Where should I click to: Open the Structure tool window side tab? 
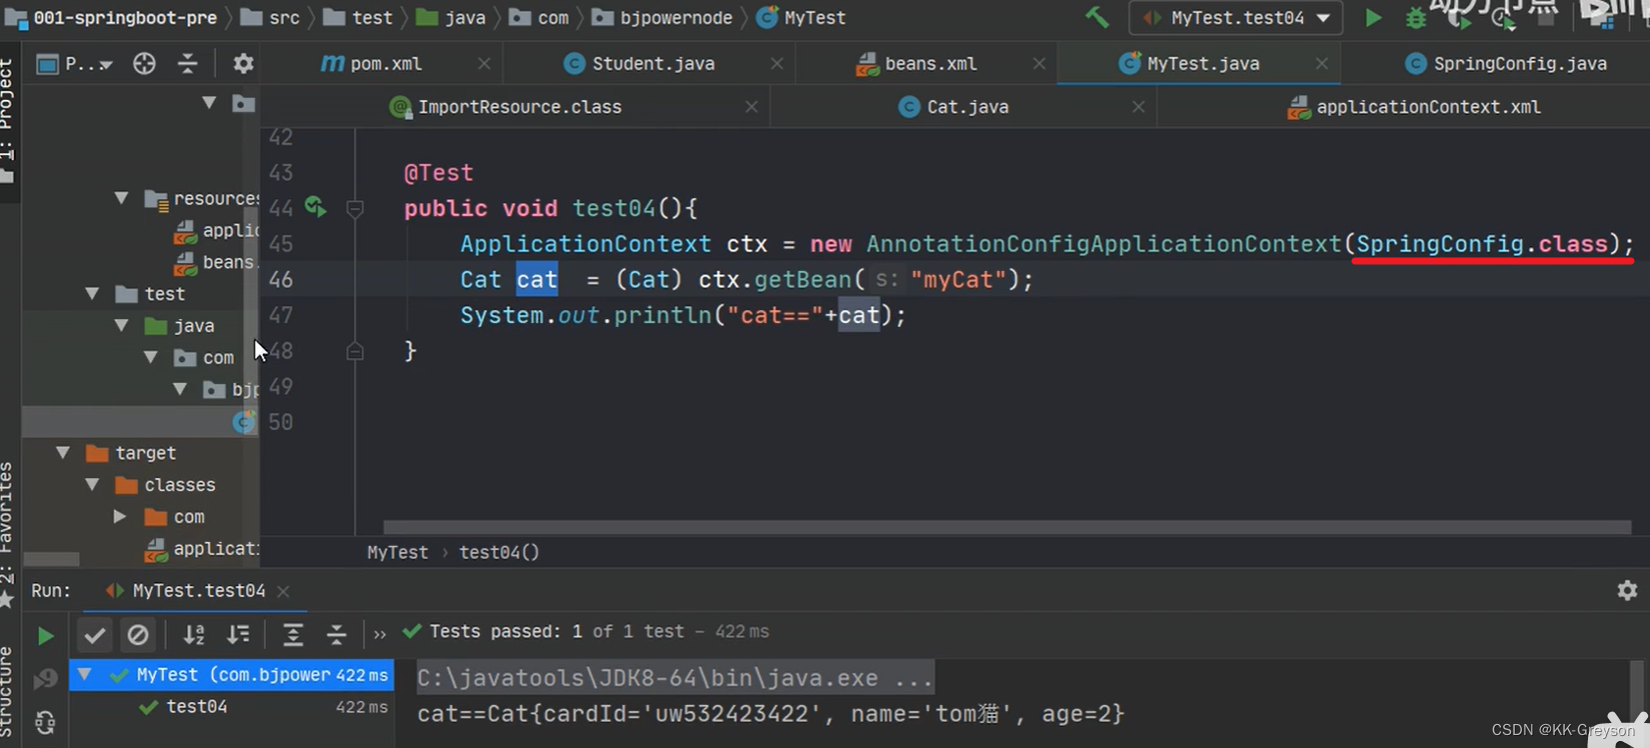[8, 692]
